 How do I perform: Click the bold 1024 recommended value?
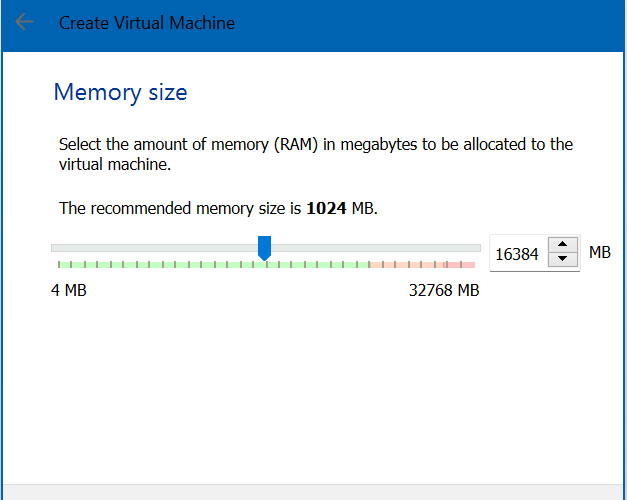tap(324, 208)
